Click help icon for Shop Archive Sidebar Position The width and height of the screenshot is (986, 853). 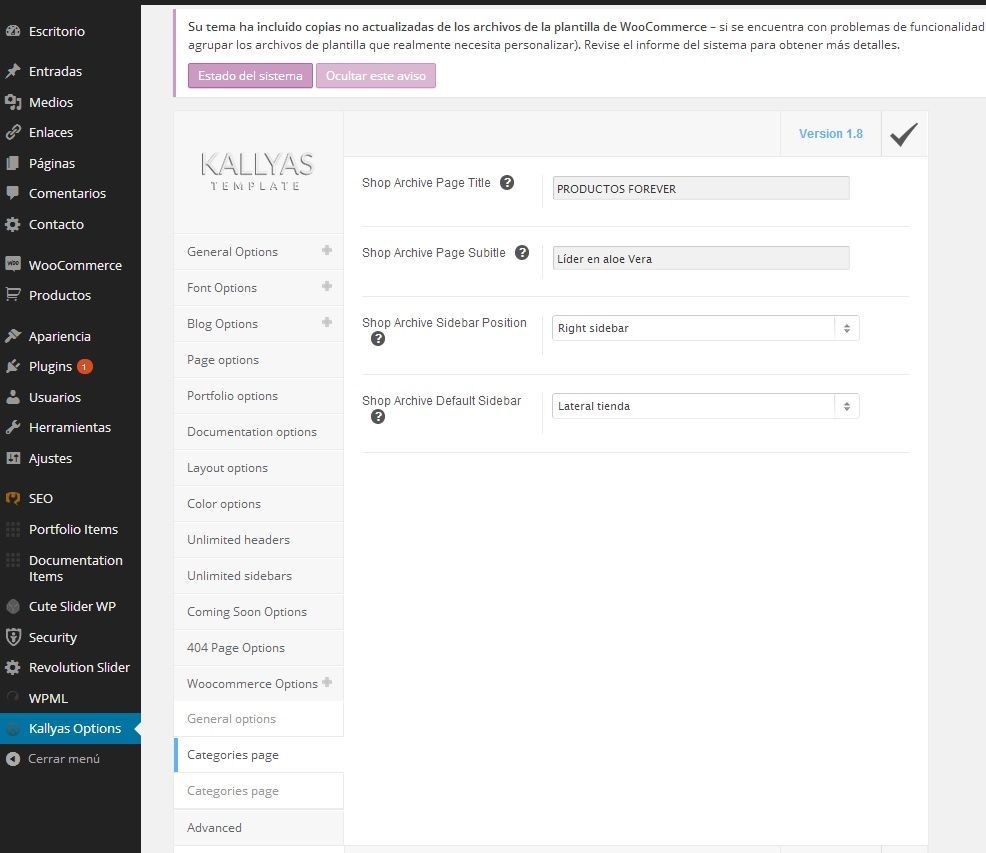[x=378, y=339]
